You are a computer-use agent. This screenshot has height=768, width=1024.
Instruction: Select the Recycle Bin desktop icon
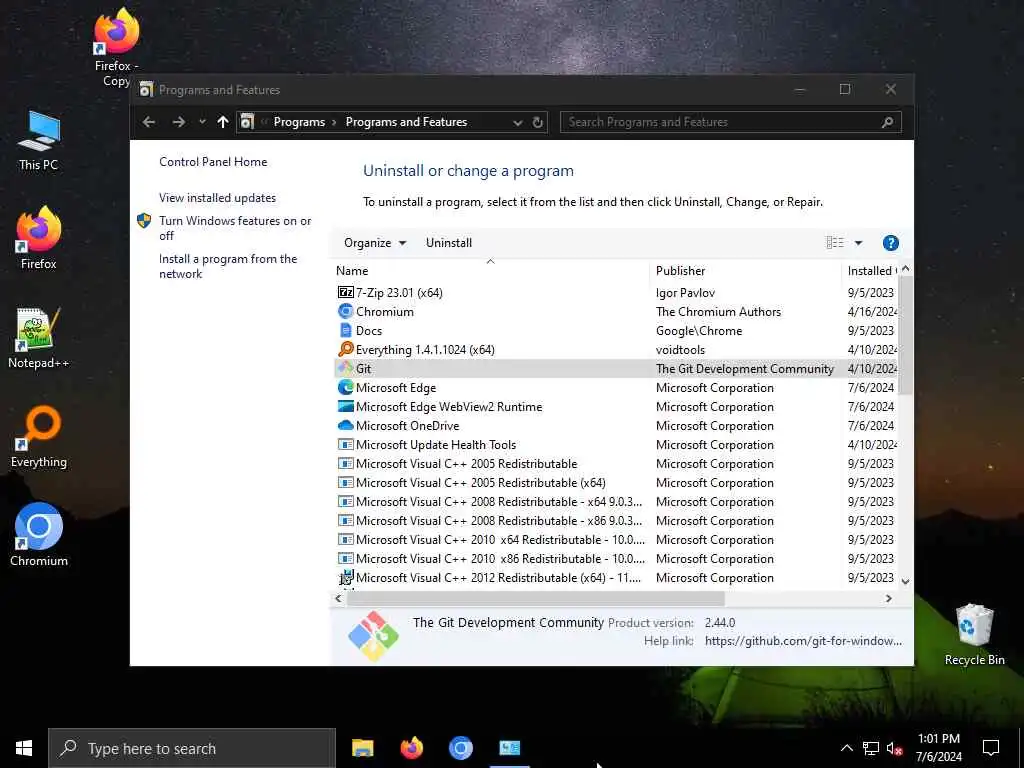pyautogui.click(x=974, y=635)
